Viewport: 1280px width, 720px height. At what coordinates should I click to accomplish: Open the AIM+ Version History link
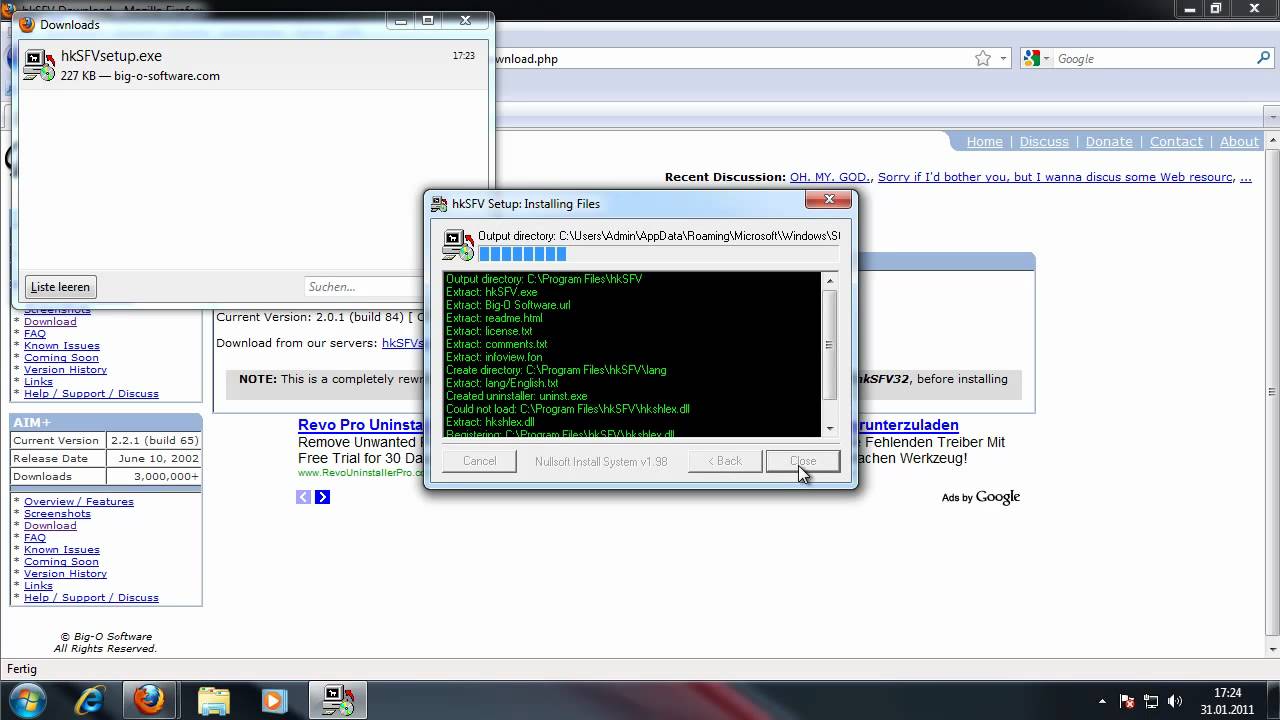pyautogui.click(x=65, y=574)
